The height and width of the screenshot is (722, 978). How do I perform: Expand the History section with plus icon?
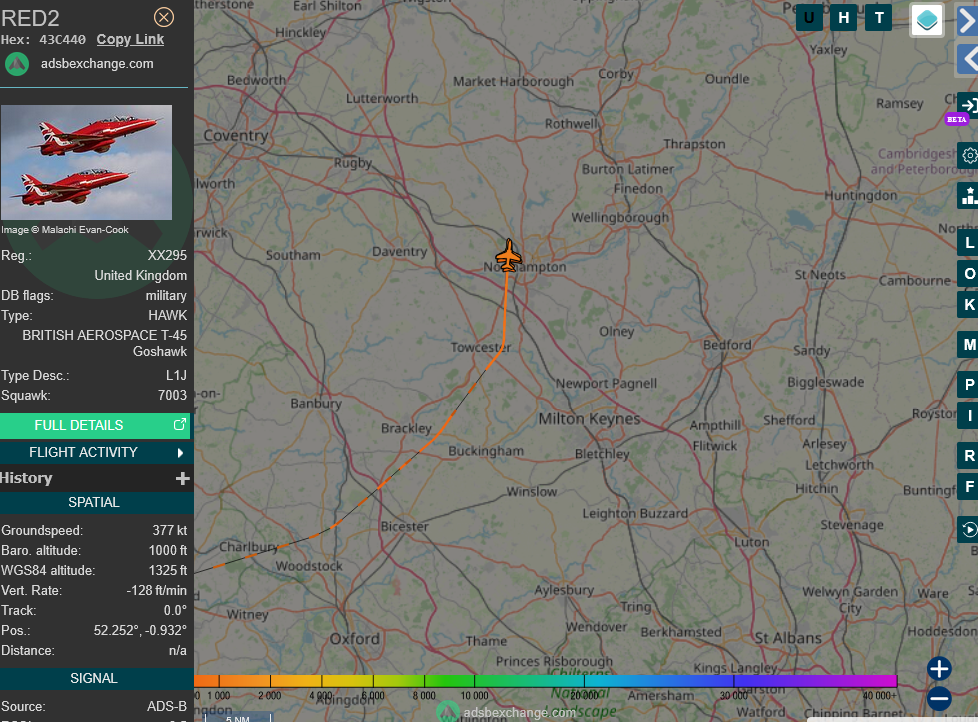(x=182, y=478)
